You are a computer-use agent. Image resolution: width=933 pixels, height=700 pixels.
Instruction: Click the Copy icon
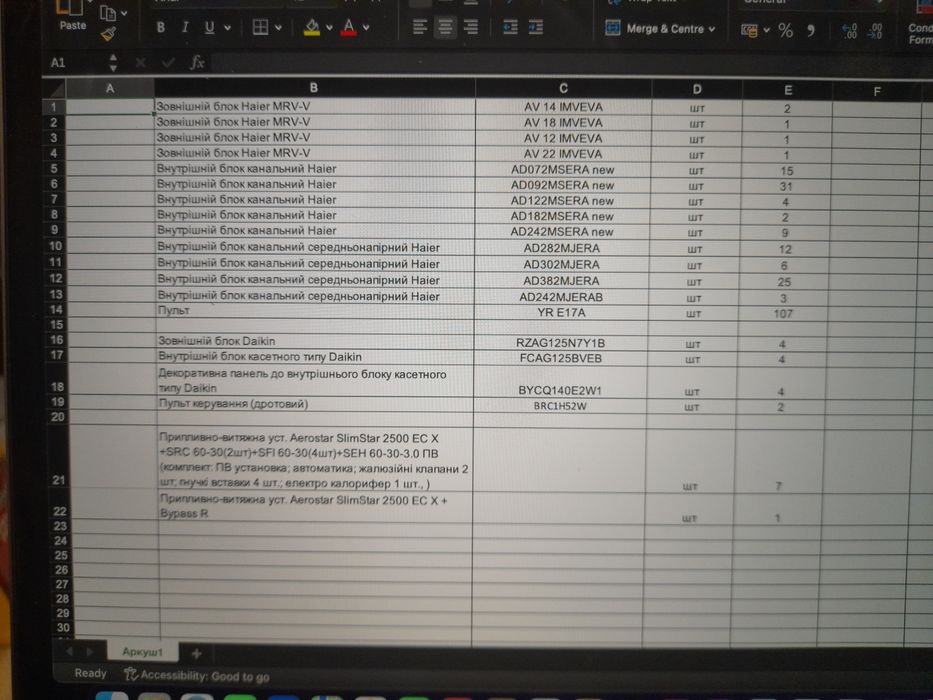point(108,12)
